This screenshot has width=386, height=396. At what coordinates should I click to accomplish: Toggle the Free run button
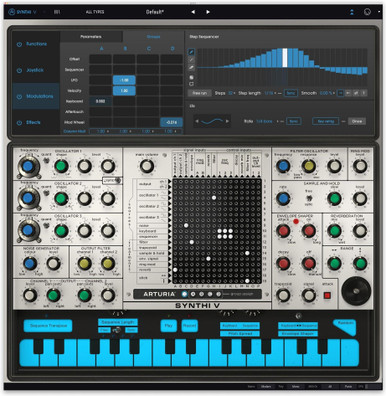coord(200,93)
